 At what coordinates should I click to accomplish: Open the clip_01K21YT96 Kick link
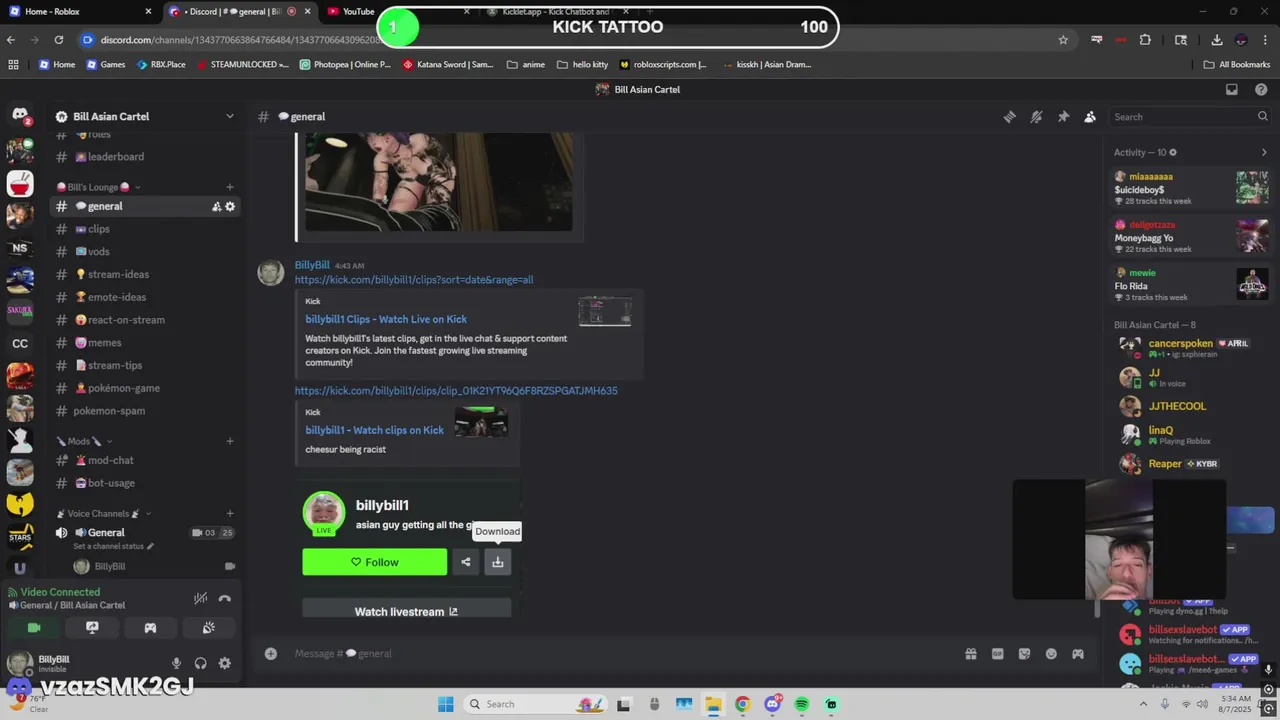pyautogui.click(x=456, y=391)
